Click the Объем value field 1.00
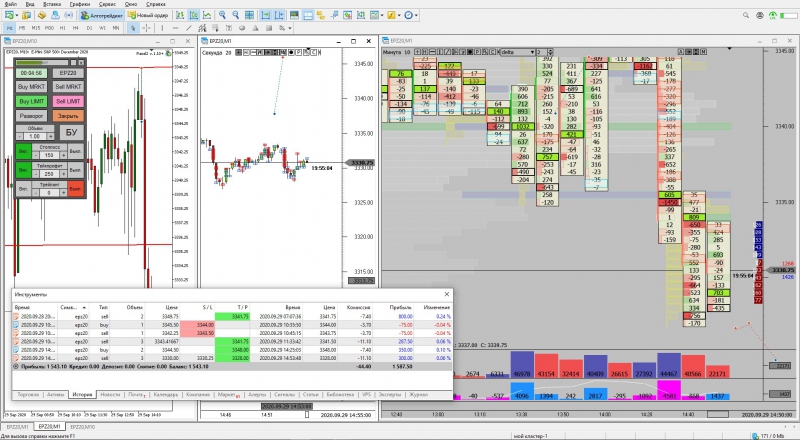Screen dimensions: 800x440 (35, 136)
